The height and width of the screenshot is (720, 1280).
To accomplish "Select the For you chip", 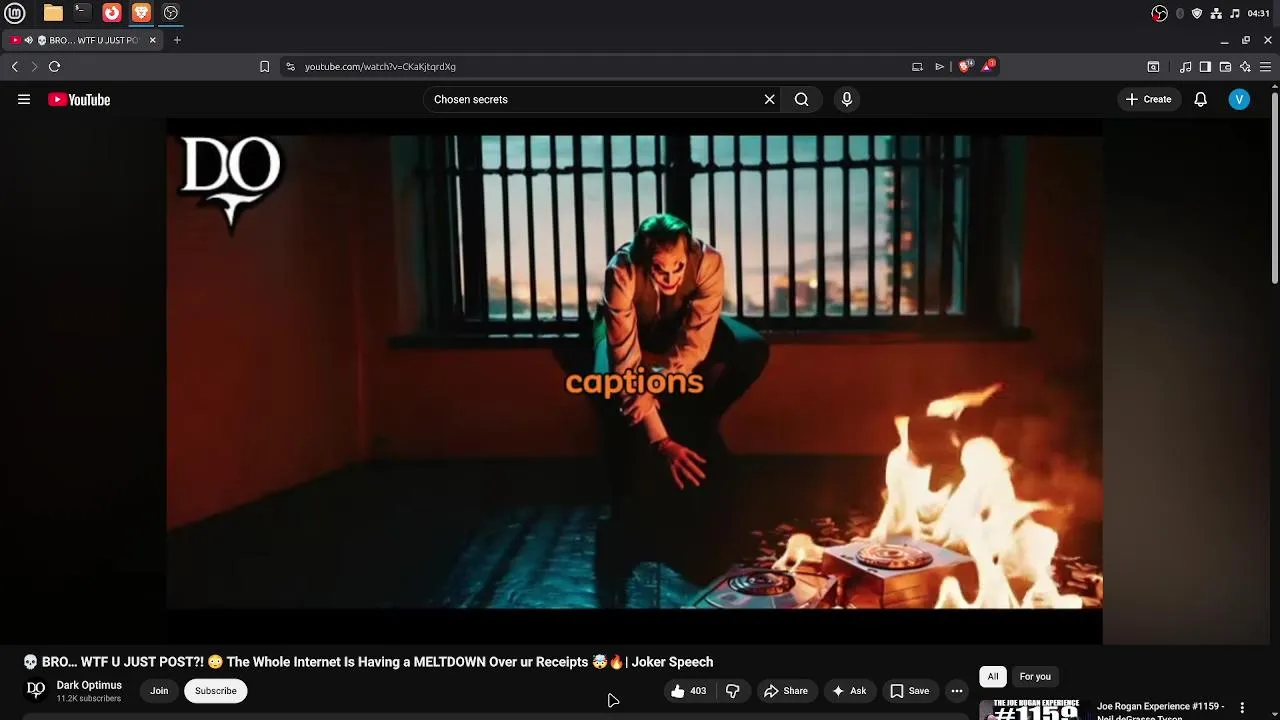I will tap(1035, 677).
